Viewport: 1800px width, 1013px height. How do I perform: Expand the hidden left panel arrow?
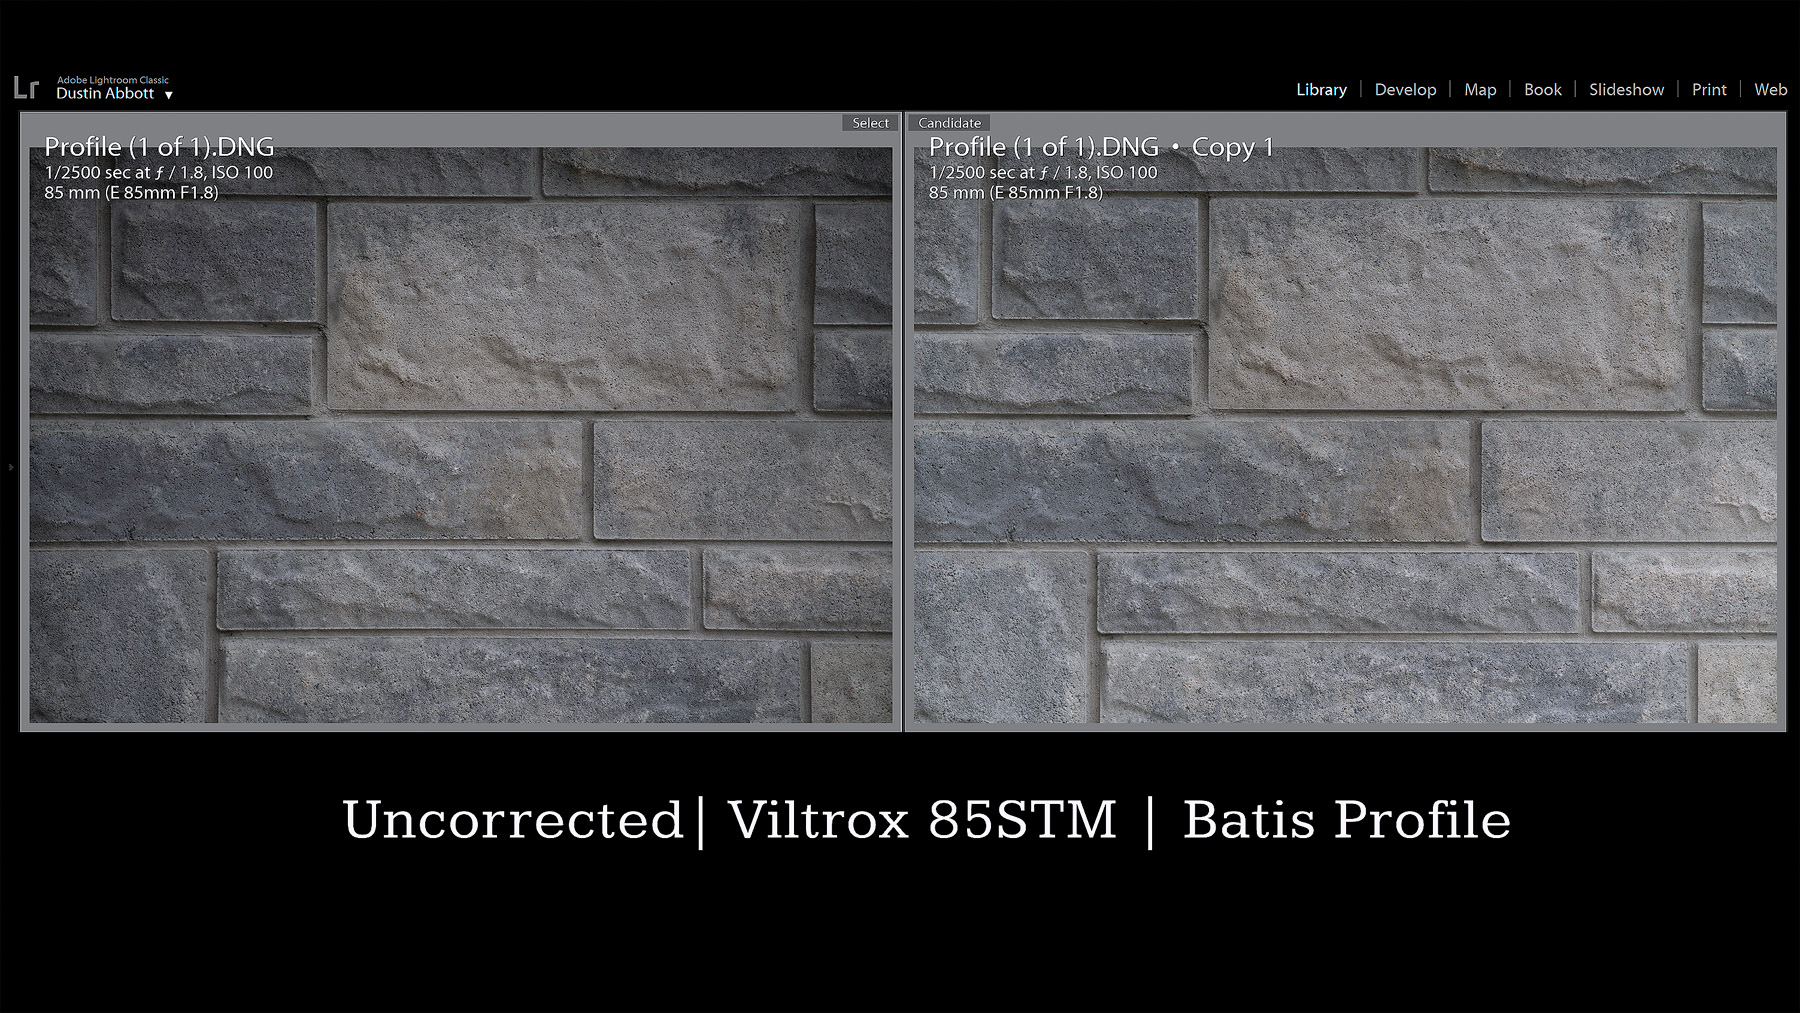point(11,467)
